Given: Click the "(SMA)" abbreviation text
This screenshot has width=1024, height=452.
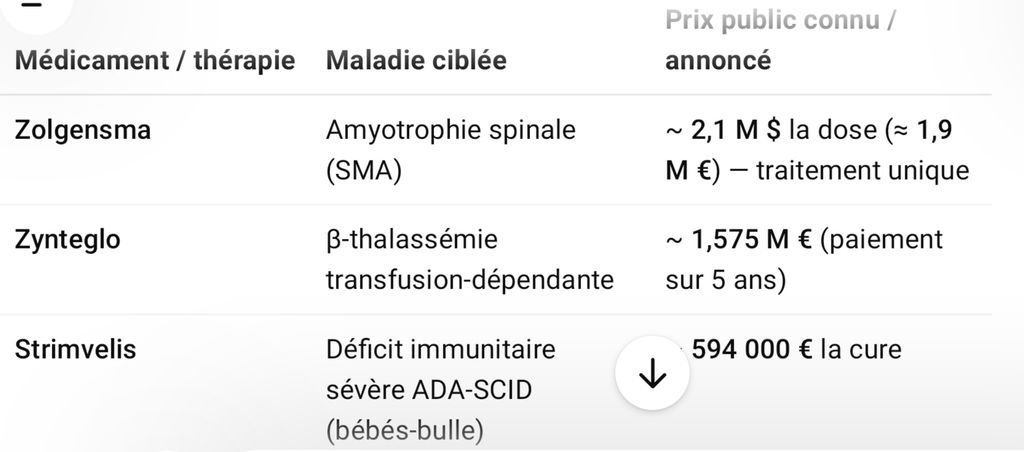Looking at the screenshot, I should click(363, 170).
